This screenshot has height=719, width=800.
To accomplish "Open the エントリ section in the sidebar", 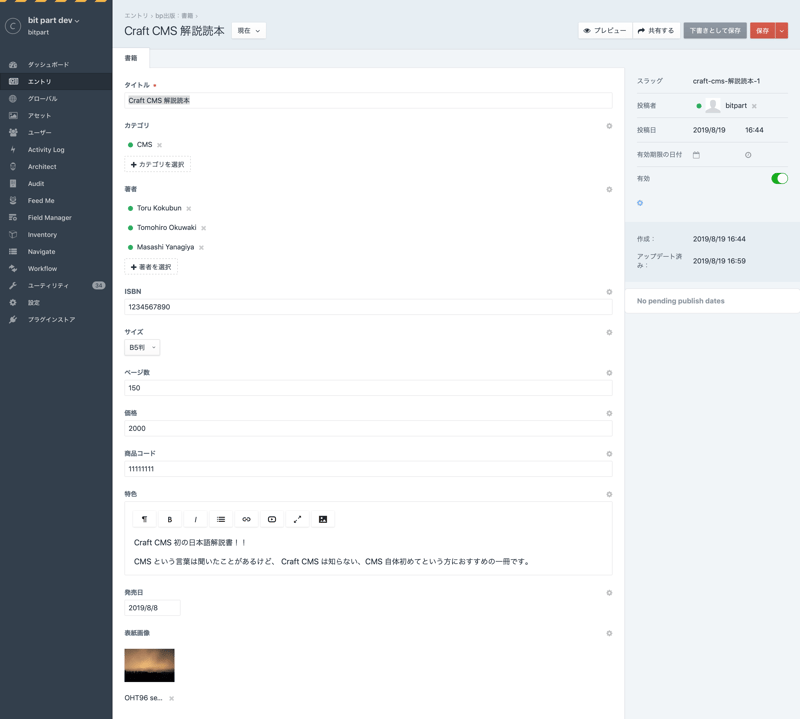I will pos(40,82).
